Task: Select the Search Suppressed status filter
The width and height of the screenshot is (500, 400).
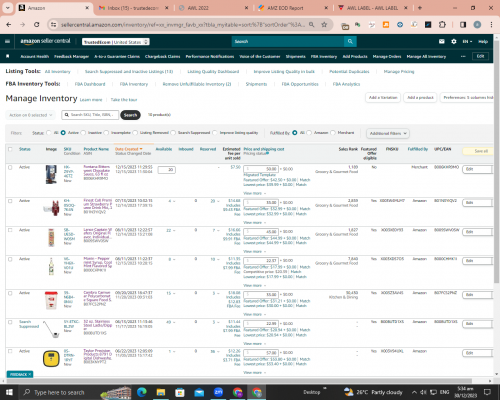Action: tap(173, 133)
